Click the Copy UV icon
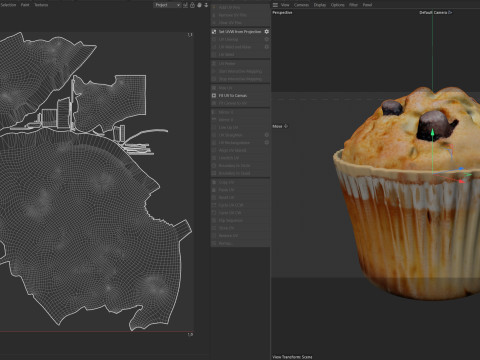The height and width of the screenshot is (360, 480). click(214, 182)
